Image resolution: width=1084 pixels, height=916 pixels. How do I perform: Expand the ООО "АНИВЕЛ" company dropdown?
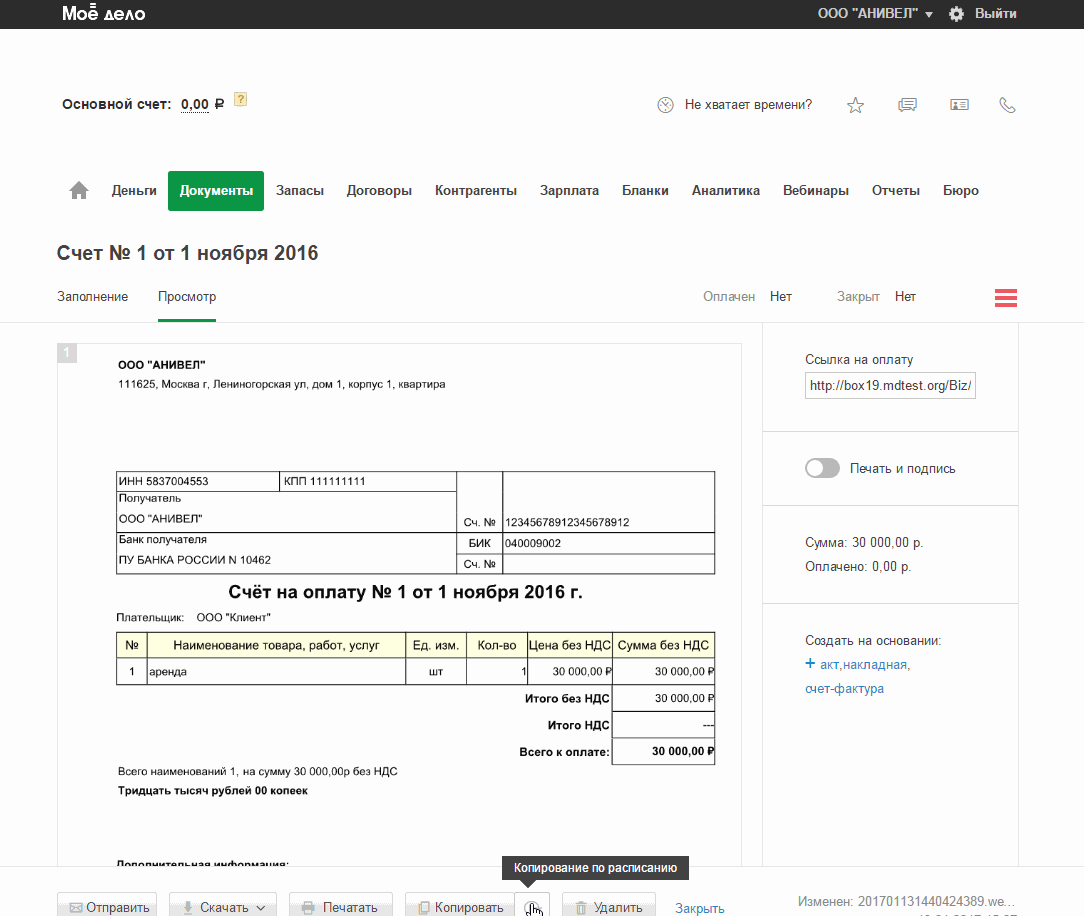pos(875,14)
